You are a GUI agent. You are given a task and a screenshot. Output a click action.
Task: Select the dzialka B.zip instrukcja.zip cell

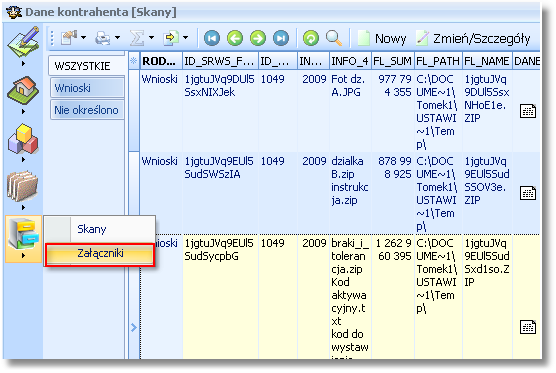350,193
